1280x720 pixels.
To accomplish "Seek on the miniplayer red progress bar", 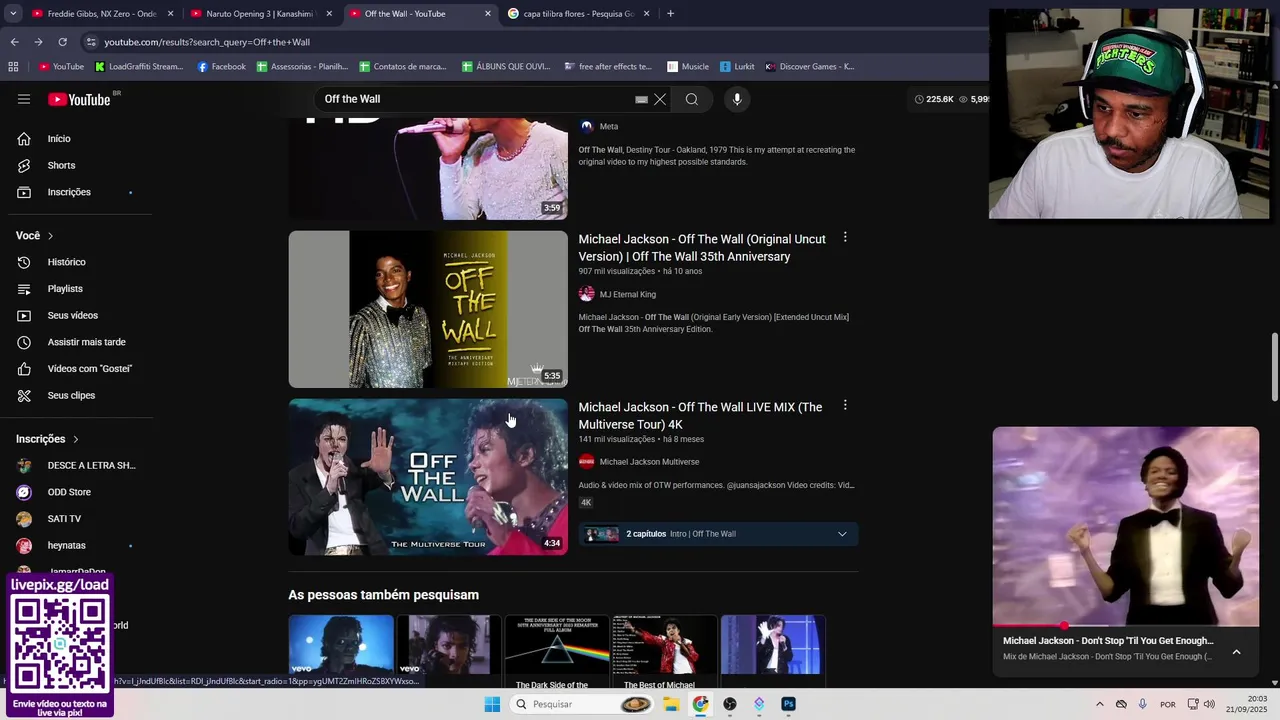I will coord(1126,626).
